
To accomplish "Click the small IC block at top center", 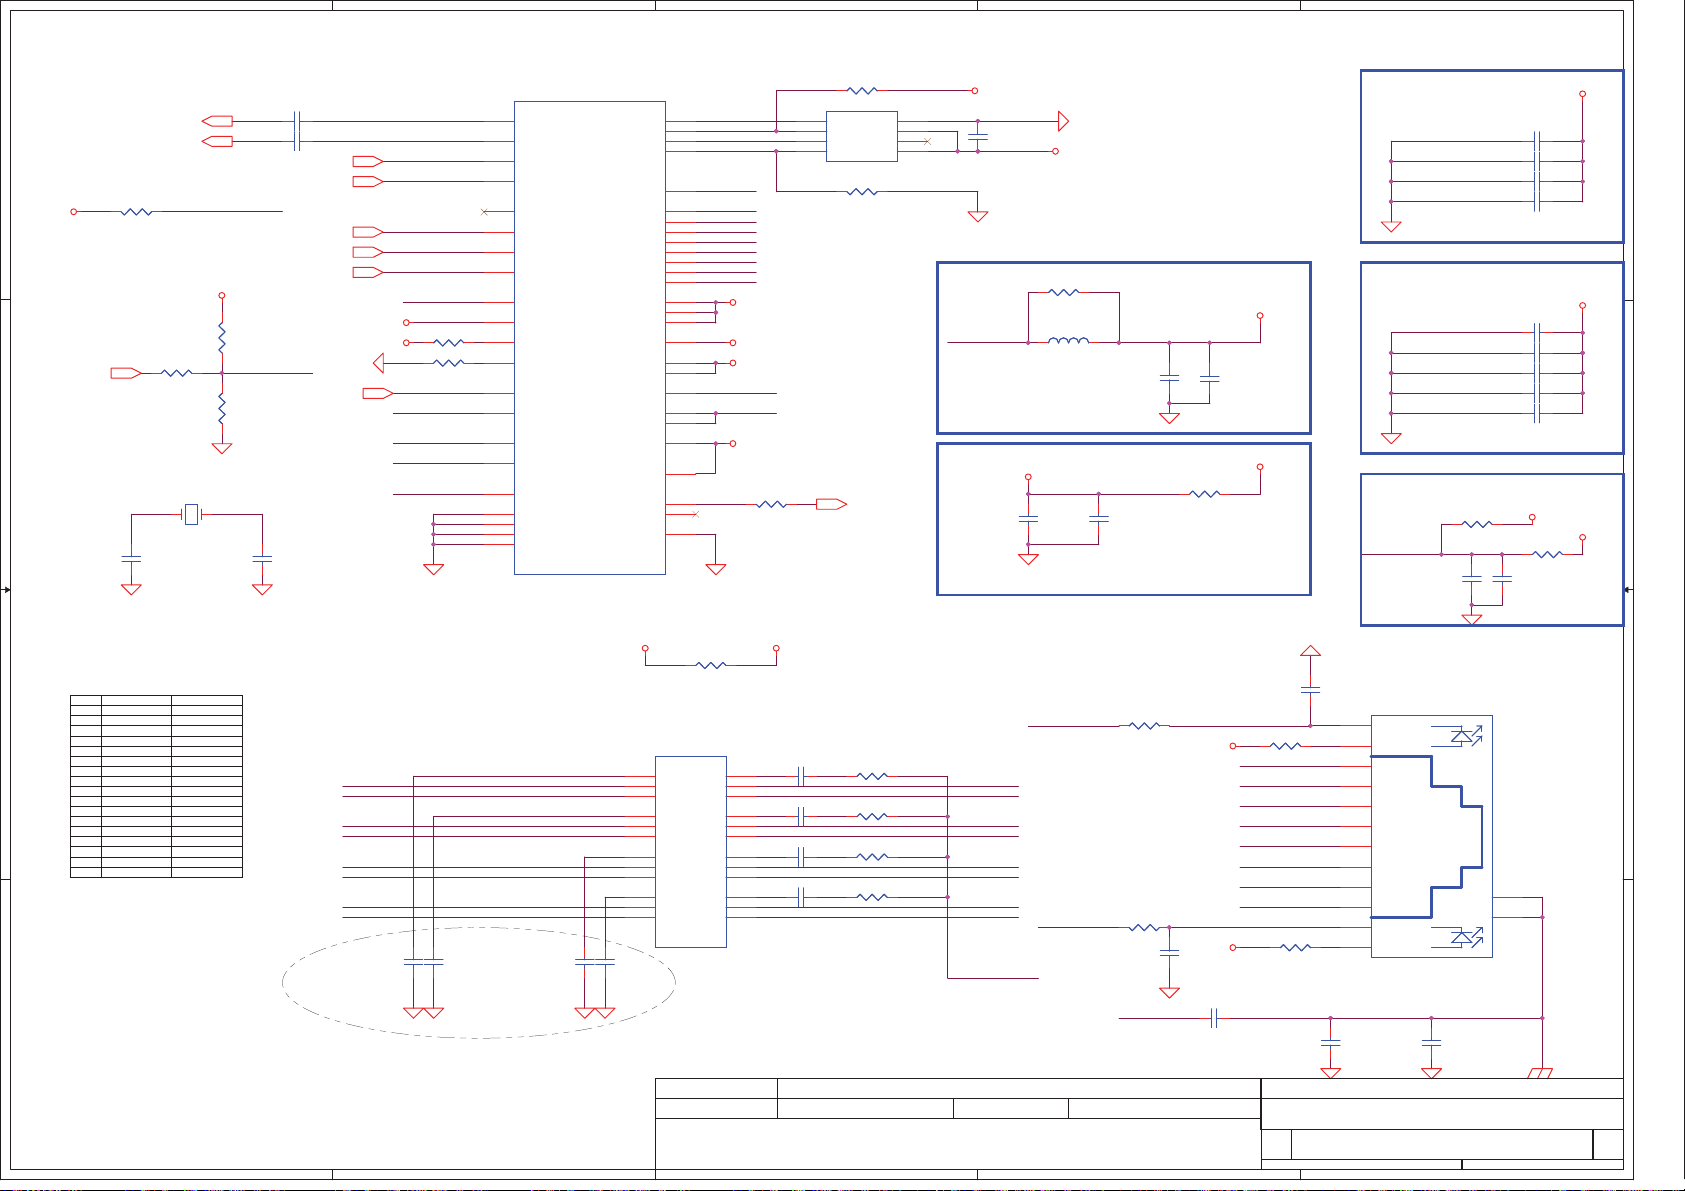I will point(861,136).
